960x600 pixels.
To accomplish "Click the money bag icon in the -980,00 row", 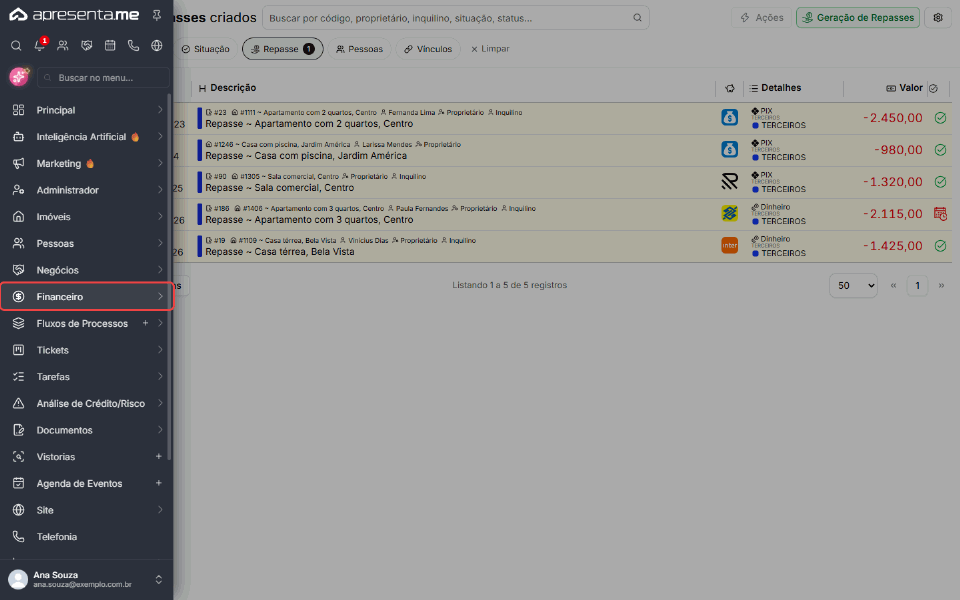I will pos(729,149).
